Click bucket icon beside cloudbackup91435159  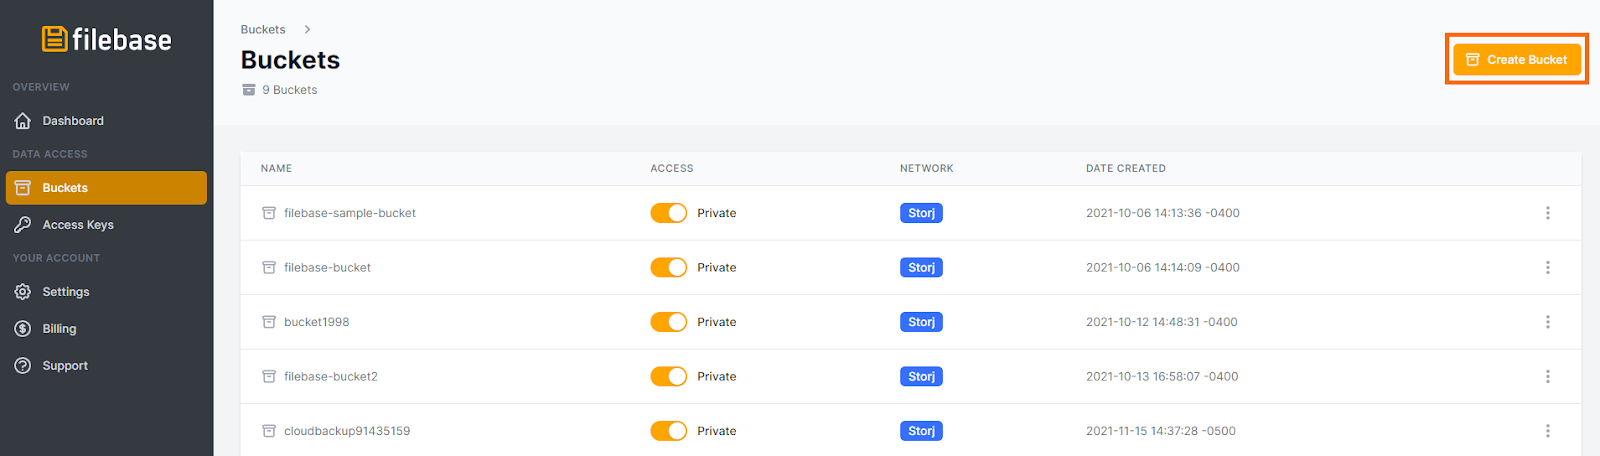[269, 431]
